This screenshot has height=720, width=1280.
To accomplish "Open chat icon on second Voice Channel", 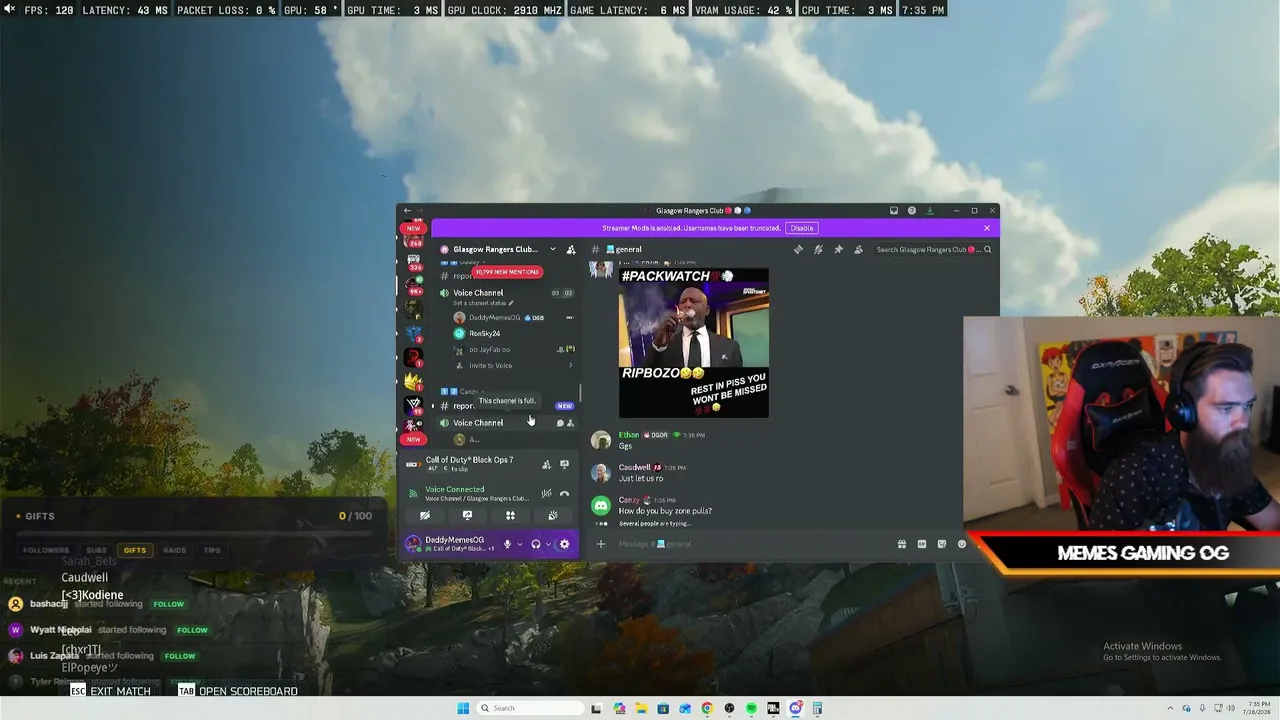I will tap(559, 423).
